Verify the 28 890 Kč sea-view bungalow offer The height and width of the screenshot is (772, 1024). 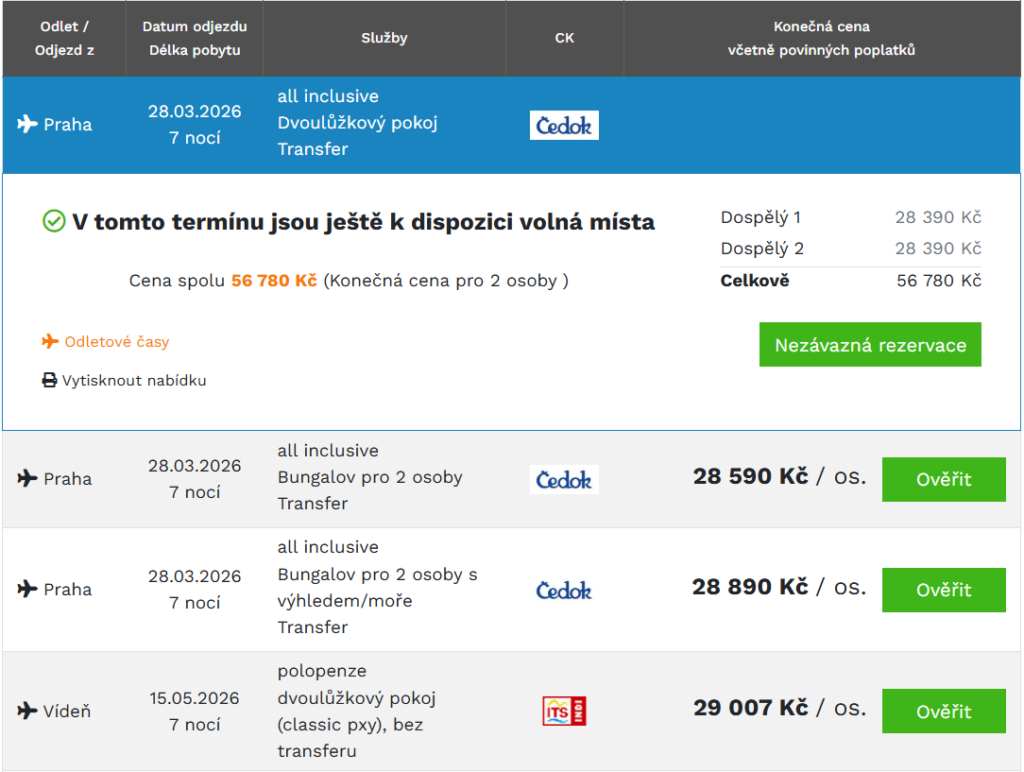(943, 590)
